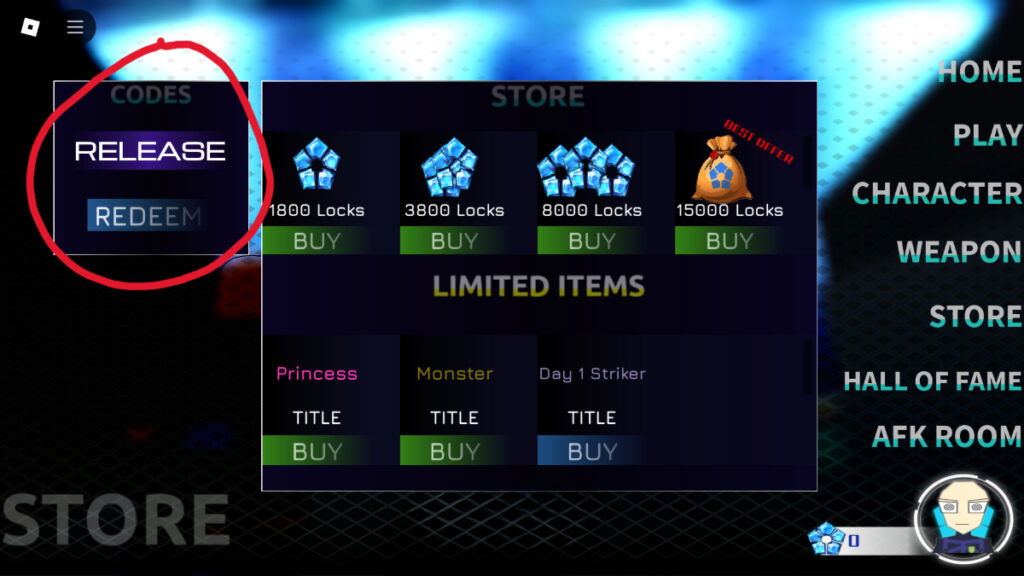The width and height of the screenshot is (1024, 576).
Task: Buy the 15000 Locks best offer
Action: point(729,240)
